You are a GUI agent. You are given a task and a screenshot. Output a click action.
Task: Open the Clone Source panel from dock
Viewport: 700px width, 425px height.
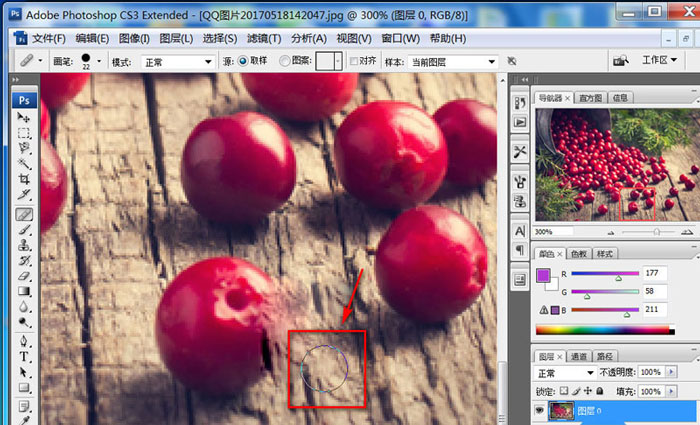[x=520, y=201]
